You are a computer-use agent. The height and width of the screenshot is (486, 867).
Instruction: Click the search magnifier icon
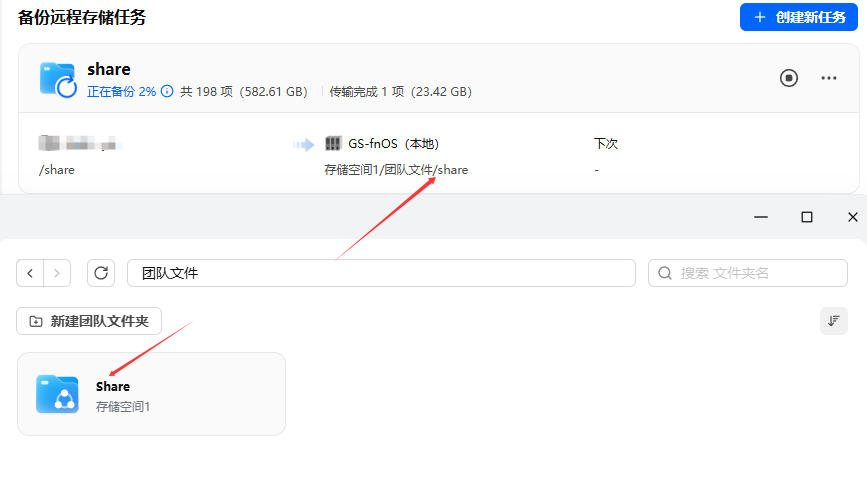click(x=665, y=273)
